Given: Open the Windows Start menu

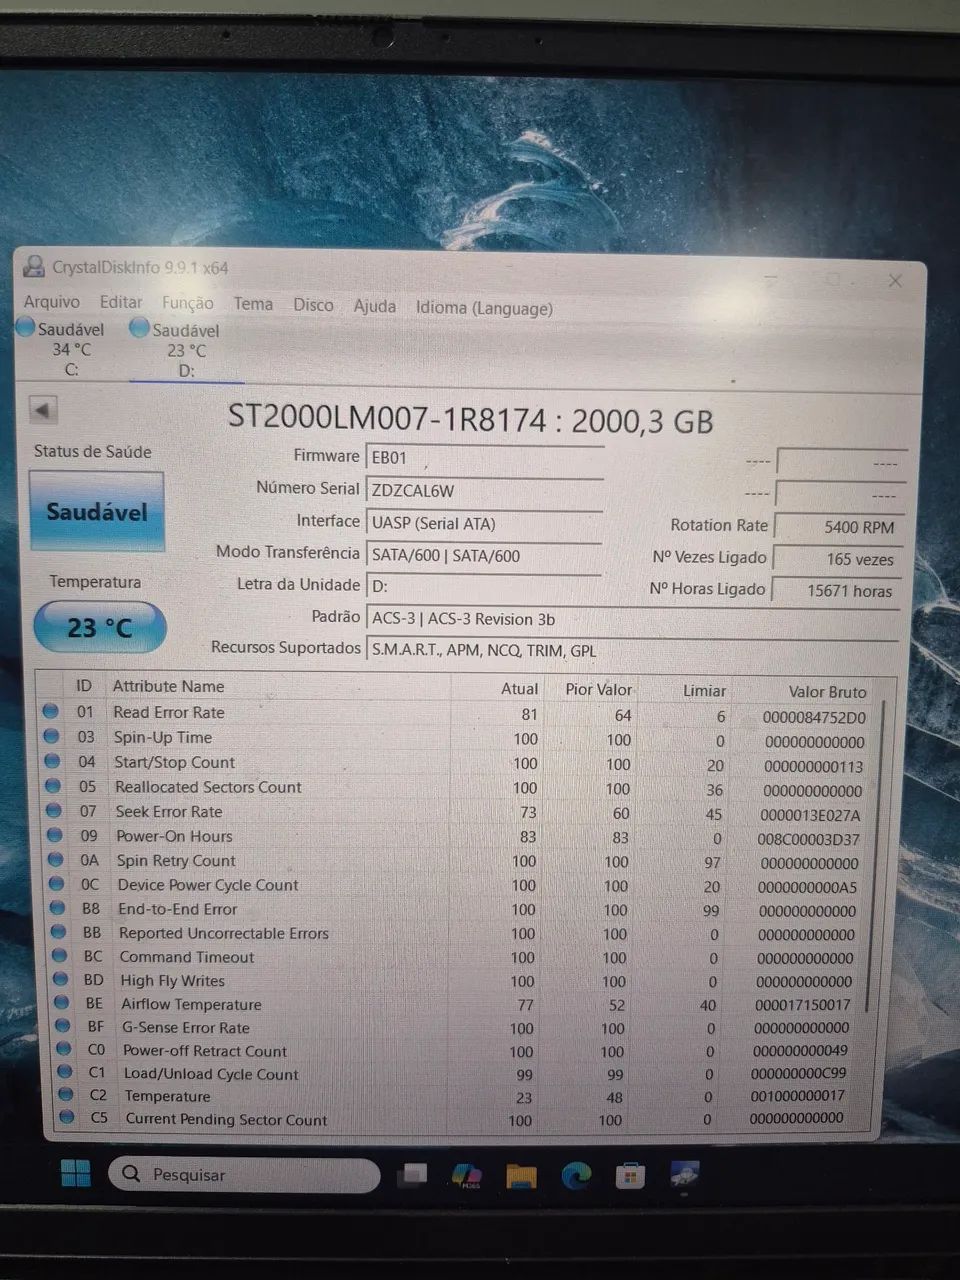Looking at the screenshot, I should [75, 1173].
